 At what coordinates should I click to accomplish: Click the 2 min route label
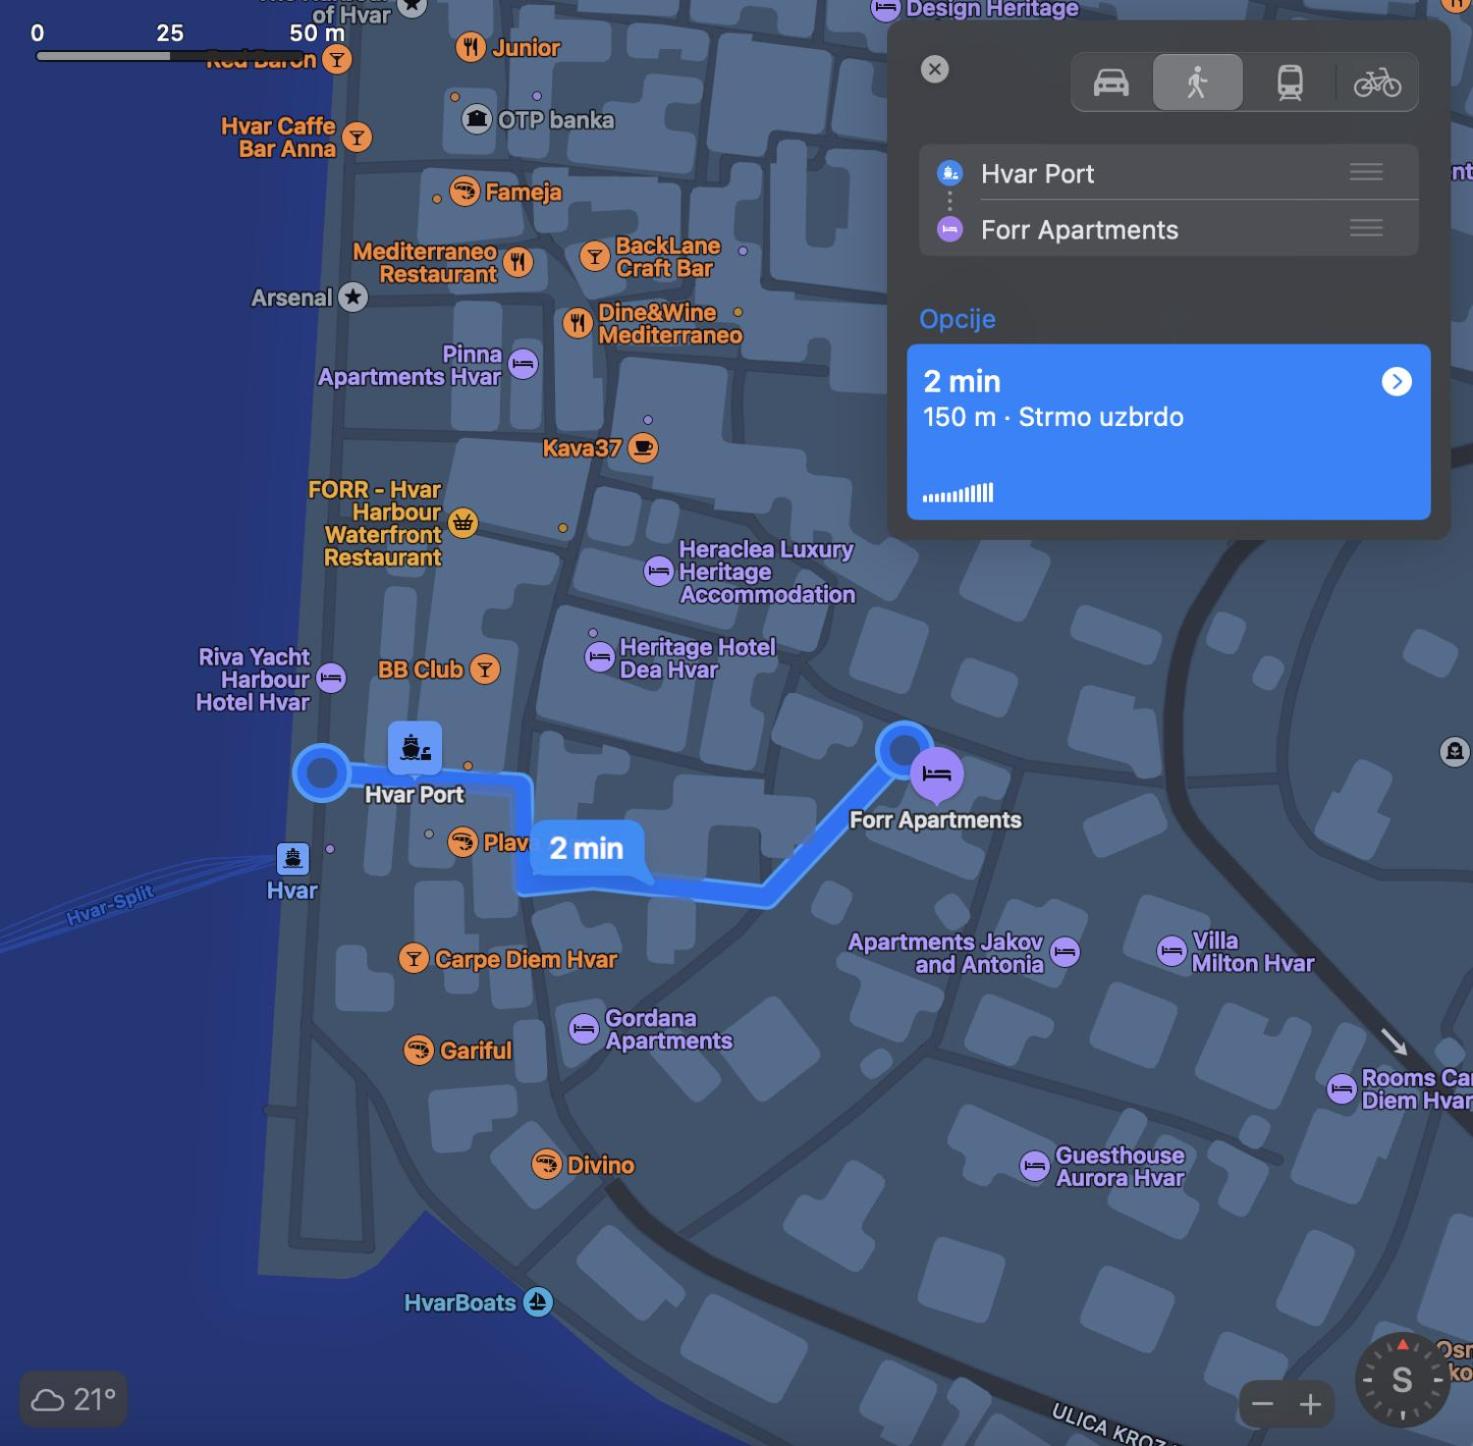(587, 848)
